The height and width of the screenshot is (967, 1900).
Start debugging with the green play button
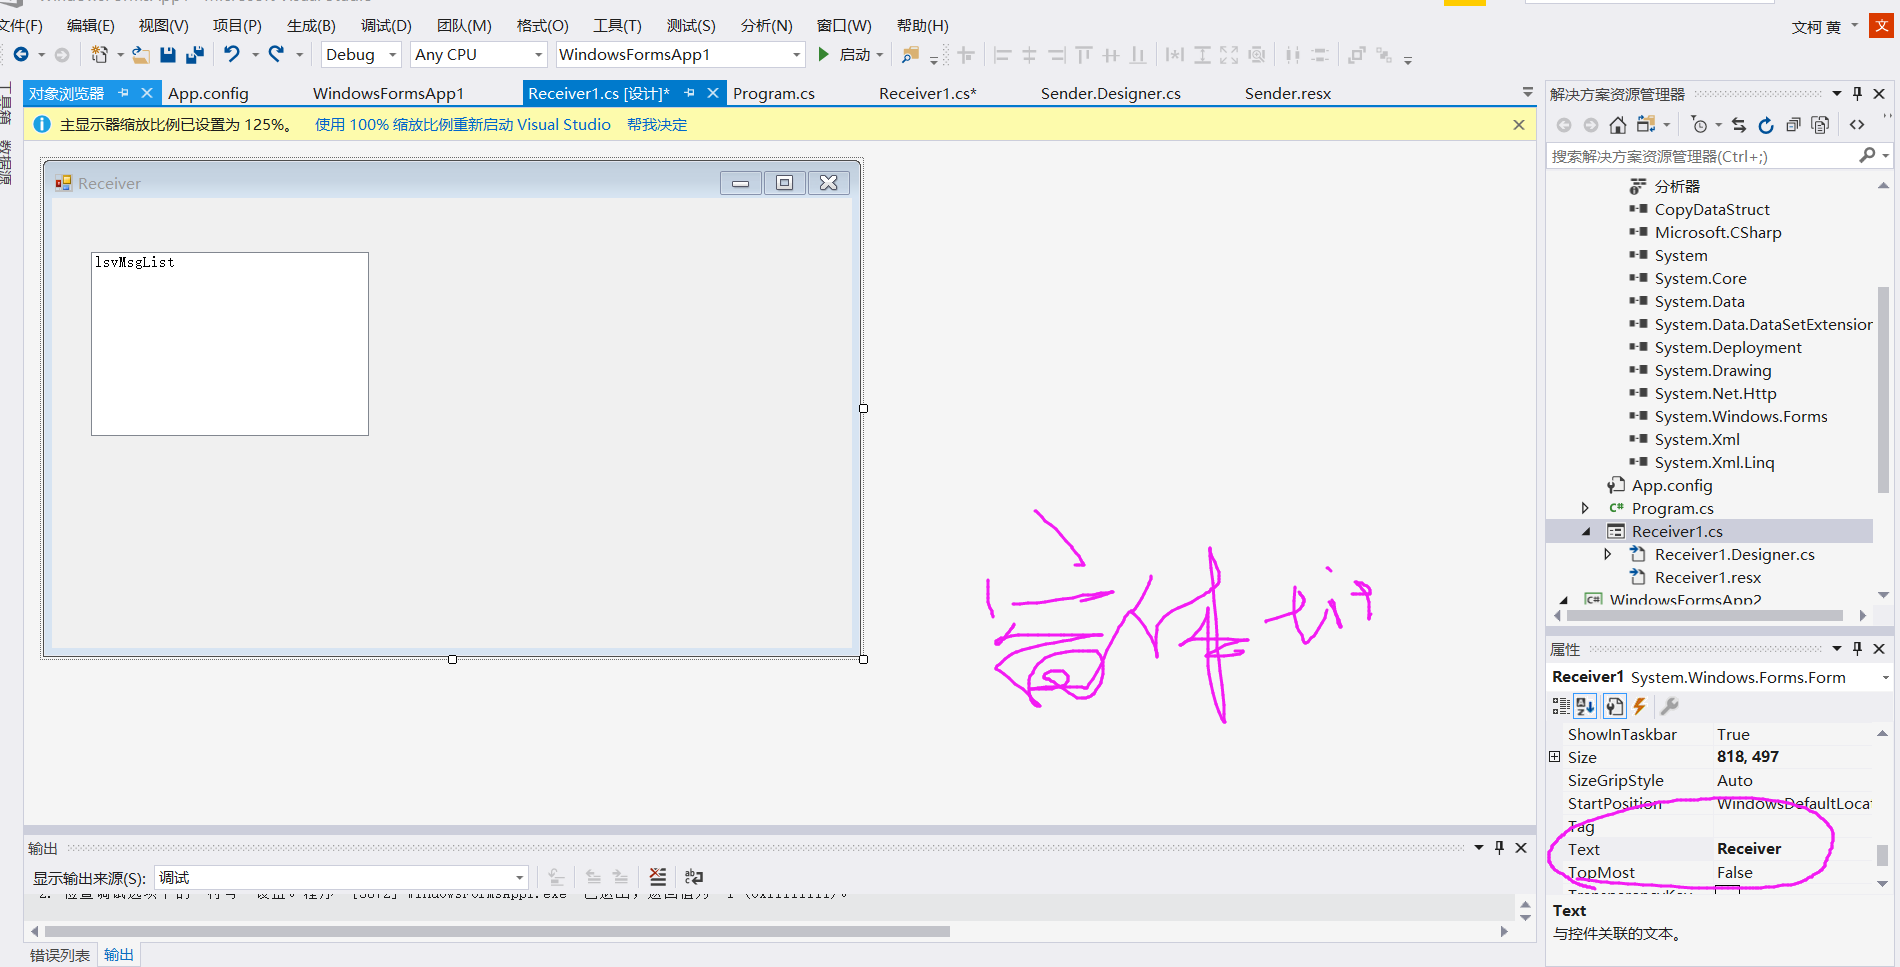pyautogui.click(x=824, y=54)
